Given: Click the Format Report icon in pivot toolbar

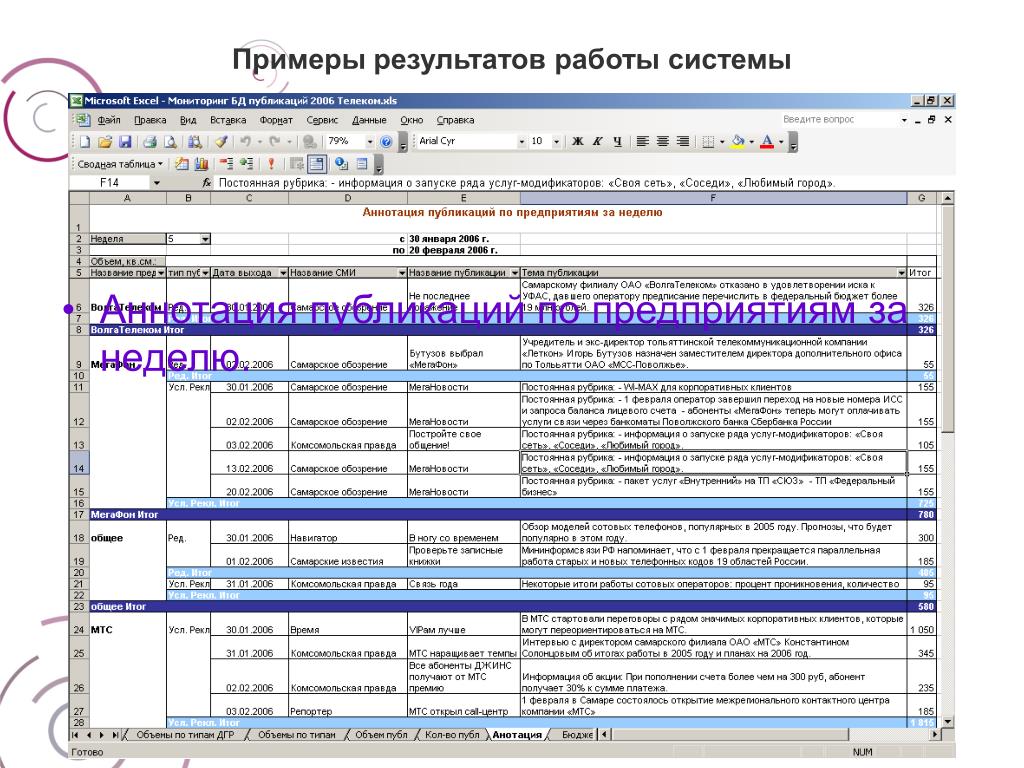Looking at the screenshot, I should 181,164.
